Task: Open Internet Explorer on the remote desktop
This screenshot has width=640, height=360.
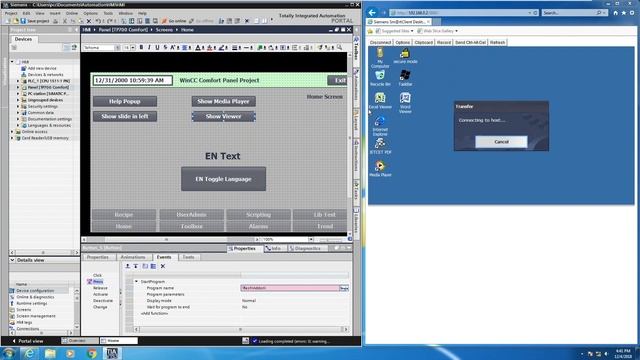Action: click(380, 125)
